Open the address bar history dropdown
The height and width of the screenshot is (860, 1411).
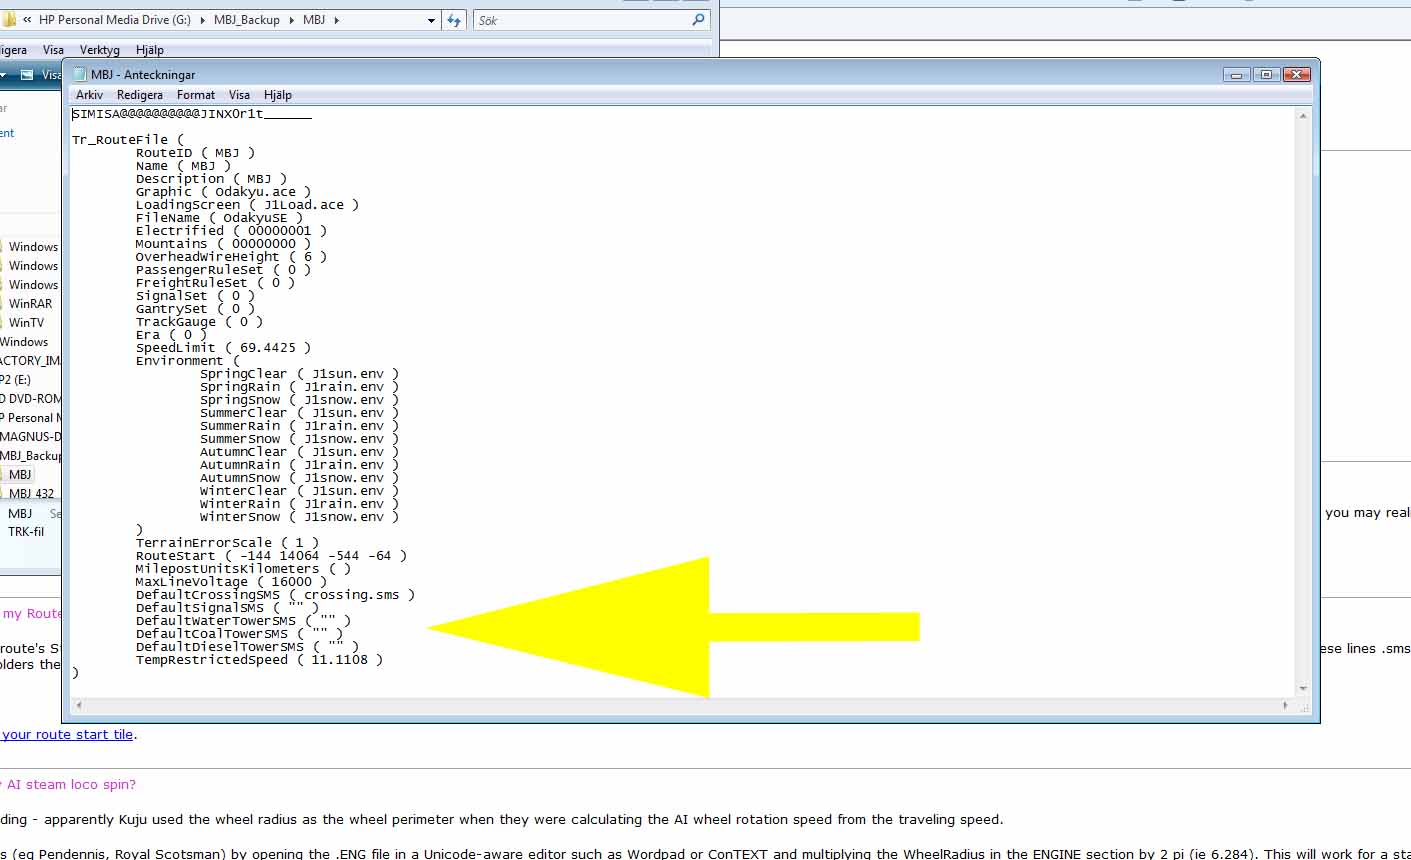click(431, 20)
